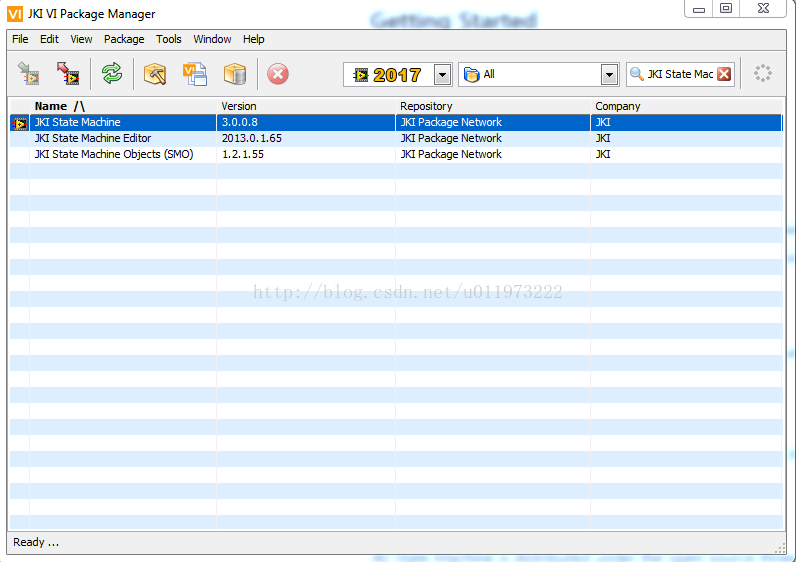Click the Install Package toolbar icon

coord(28,74)
